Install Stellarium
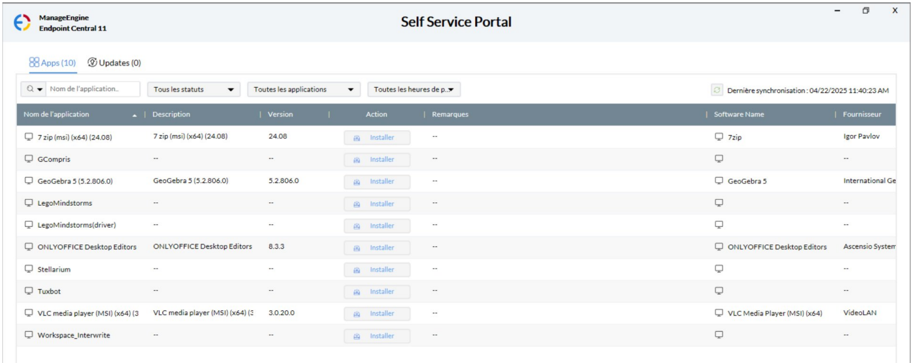This screenshot has width=911, height=363. tap(377, 270)
